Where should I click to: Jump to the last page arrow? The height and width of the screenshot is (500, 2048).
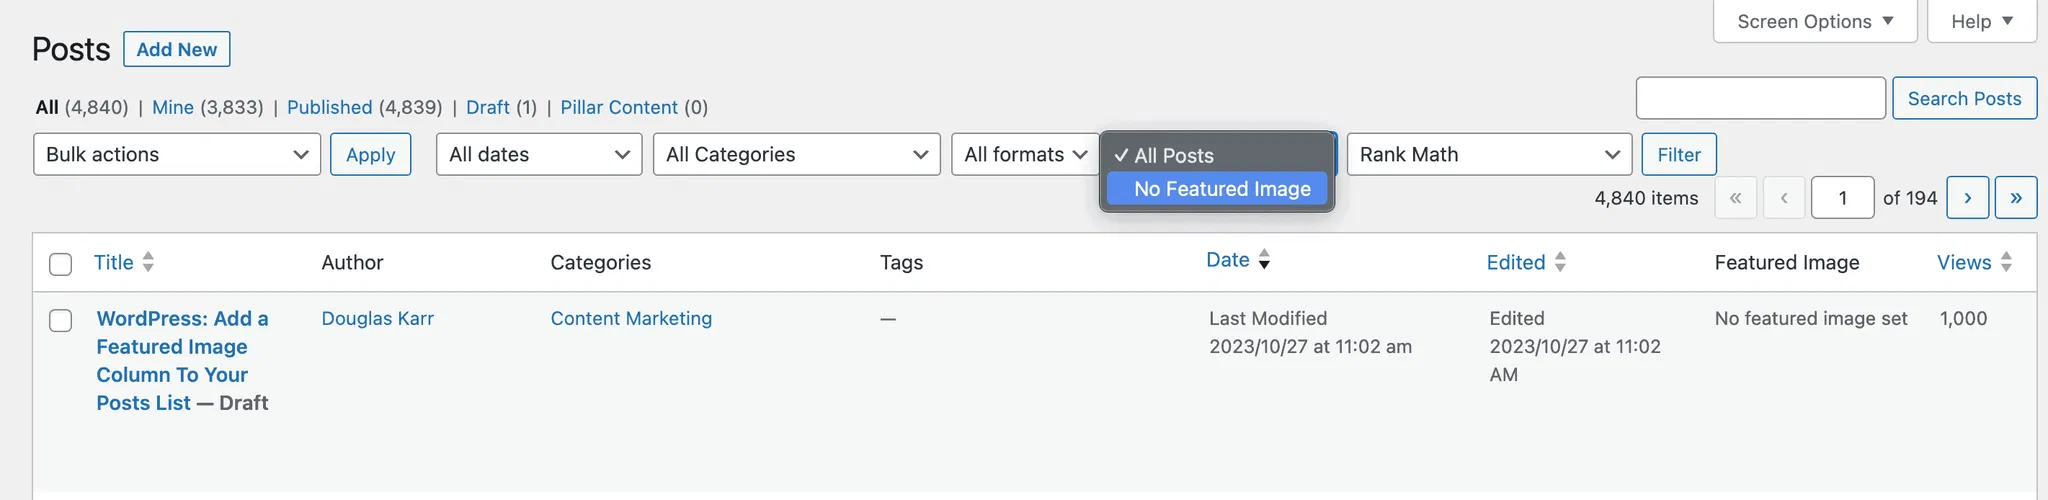(x=2015, y=198)
